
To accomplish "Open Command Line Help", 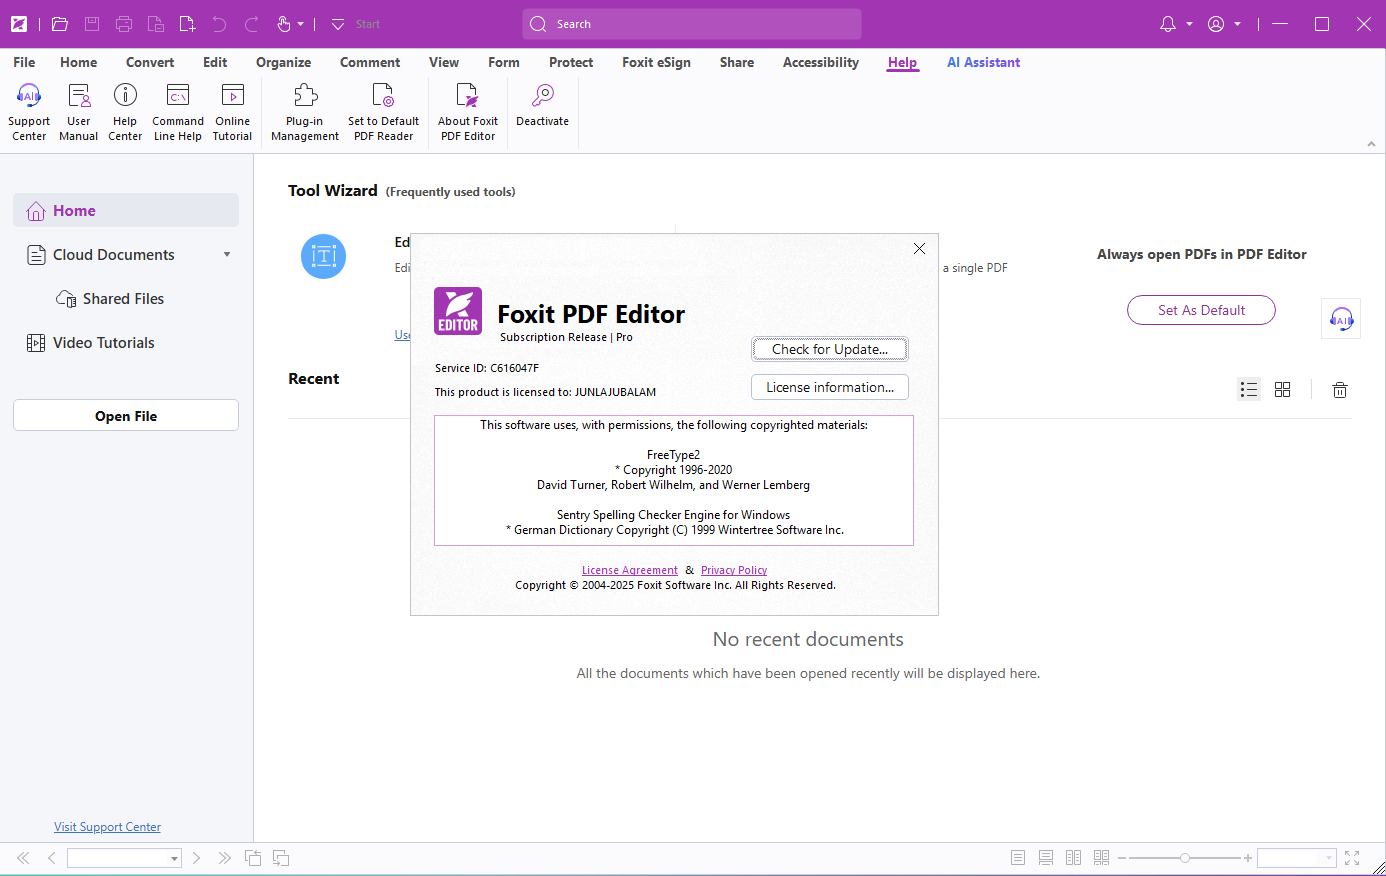I will tap(178, 112).
